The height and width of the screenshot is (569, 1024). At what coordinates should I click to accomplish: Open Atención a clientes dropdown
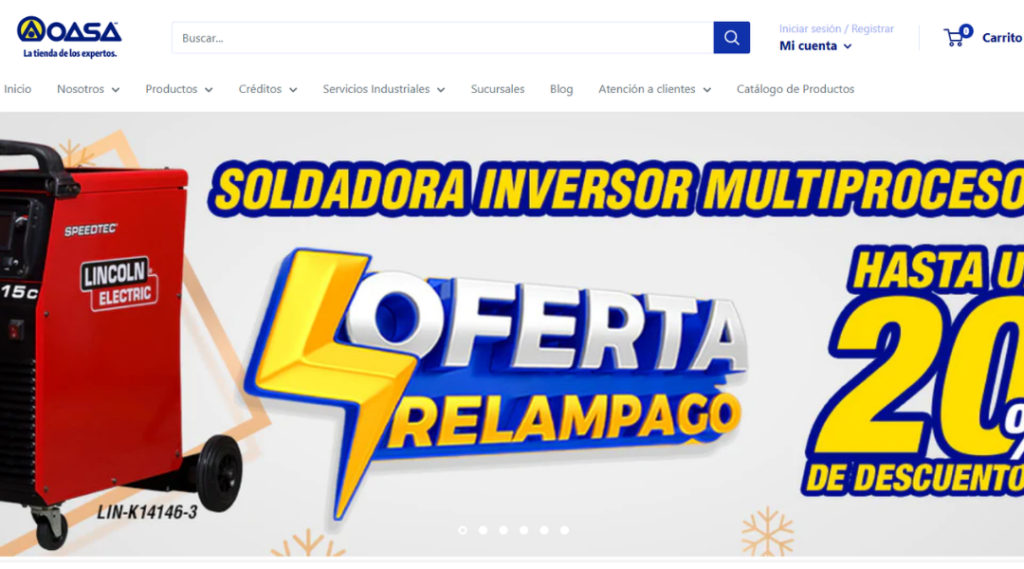point(654,89)
